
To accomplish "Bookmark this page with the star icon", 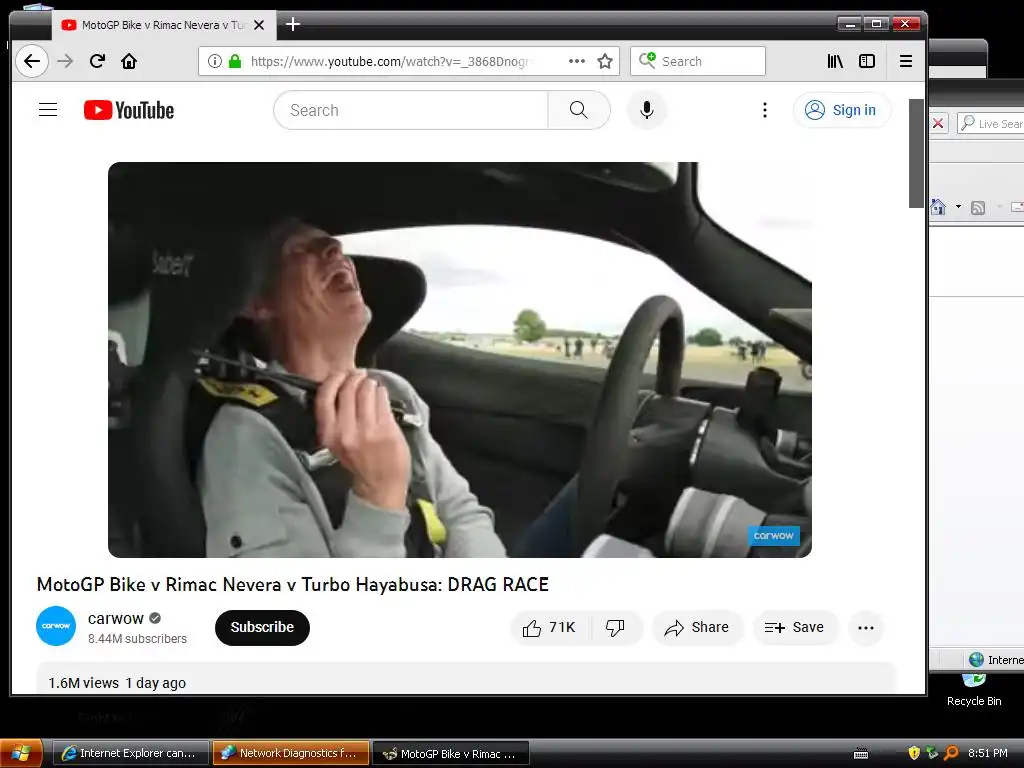I will pyautogui.click(x=605, y=61).
